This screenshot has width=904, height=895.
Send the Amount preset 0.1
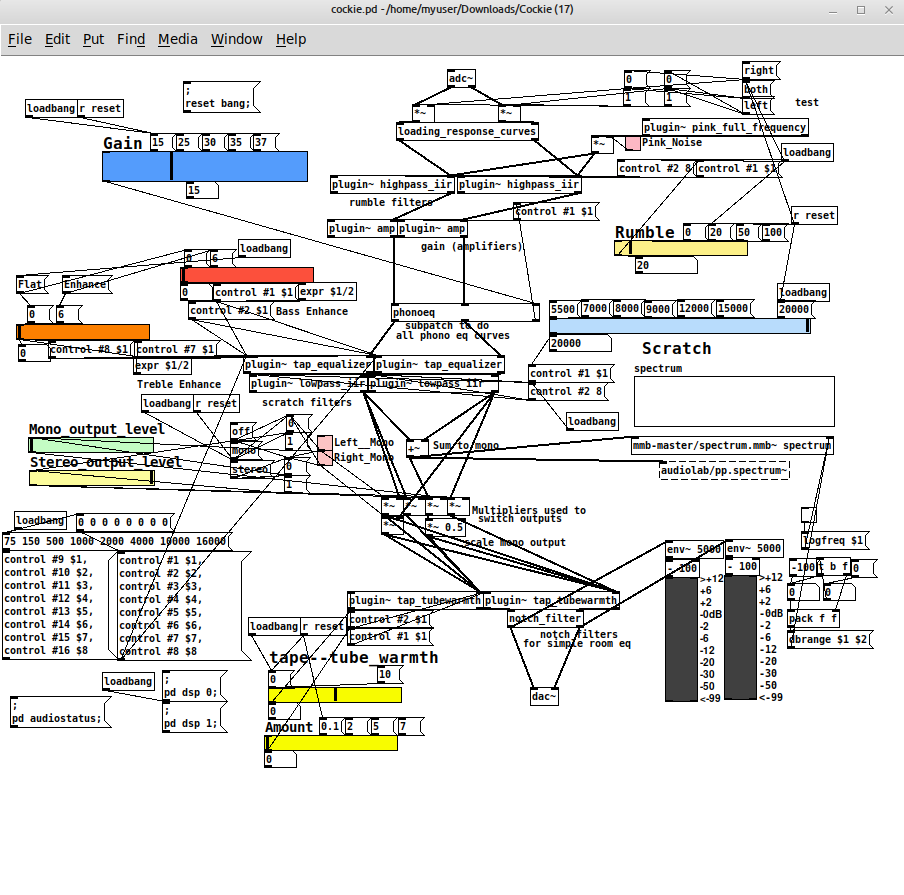point(332,727)
